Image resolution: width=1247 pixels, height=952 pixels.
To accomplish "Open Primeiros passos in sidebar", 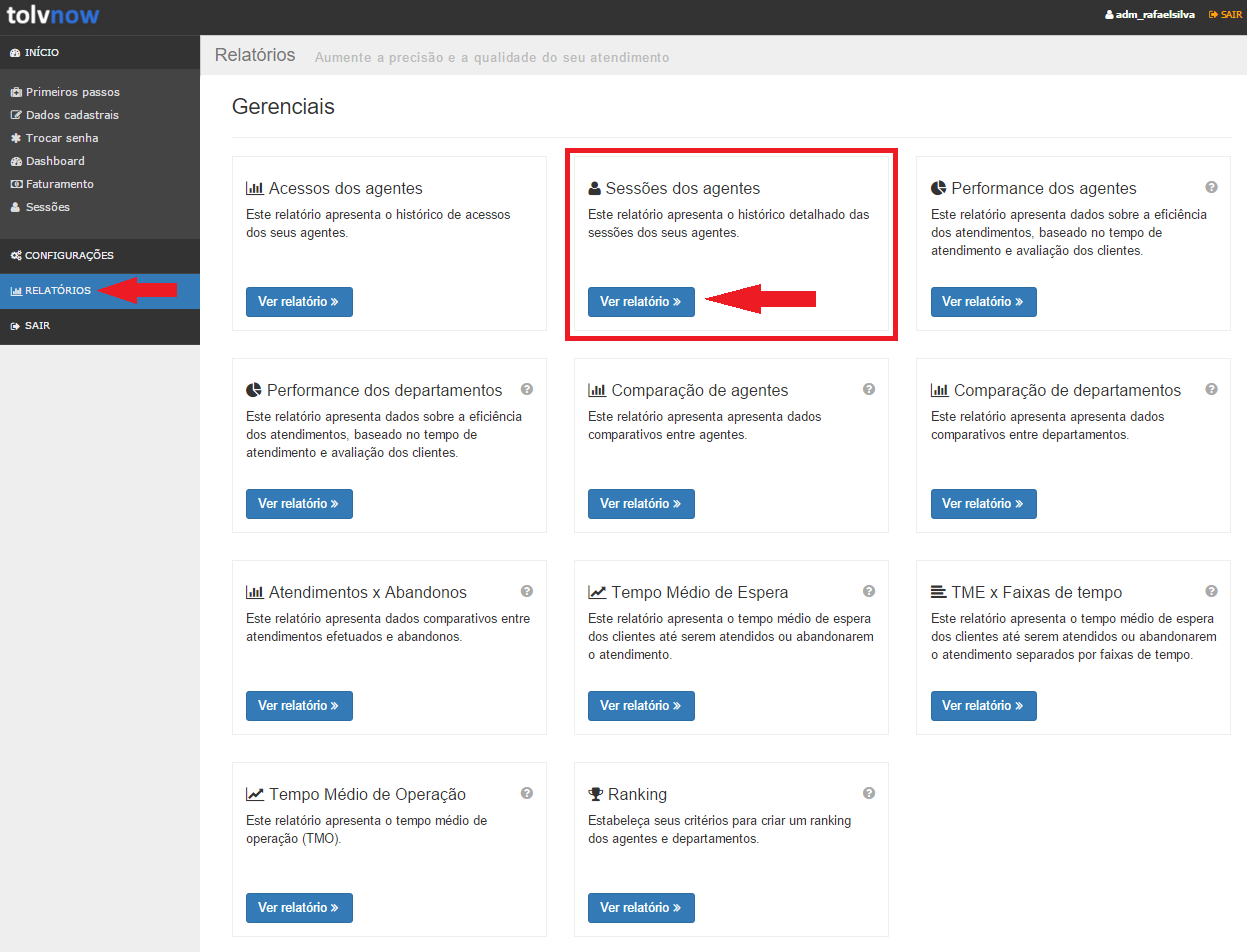I will [x=66, y=92].
